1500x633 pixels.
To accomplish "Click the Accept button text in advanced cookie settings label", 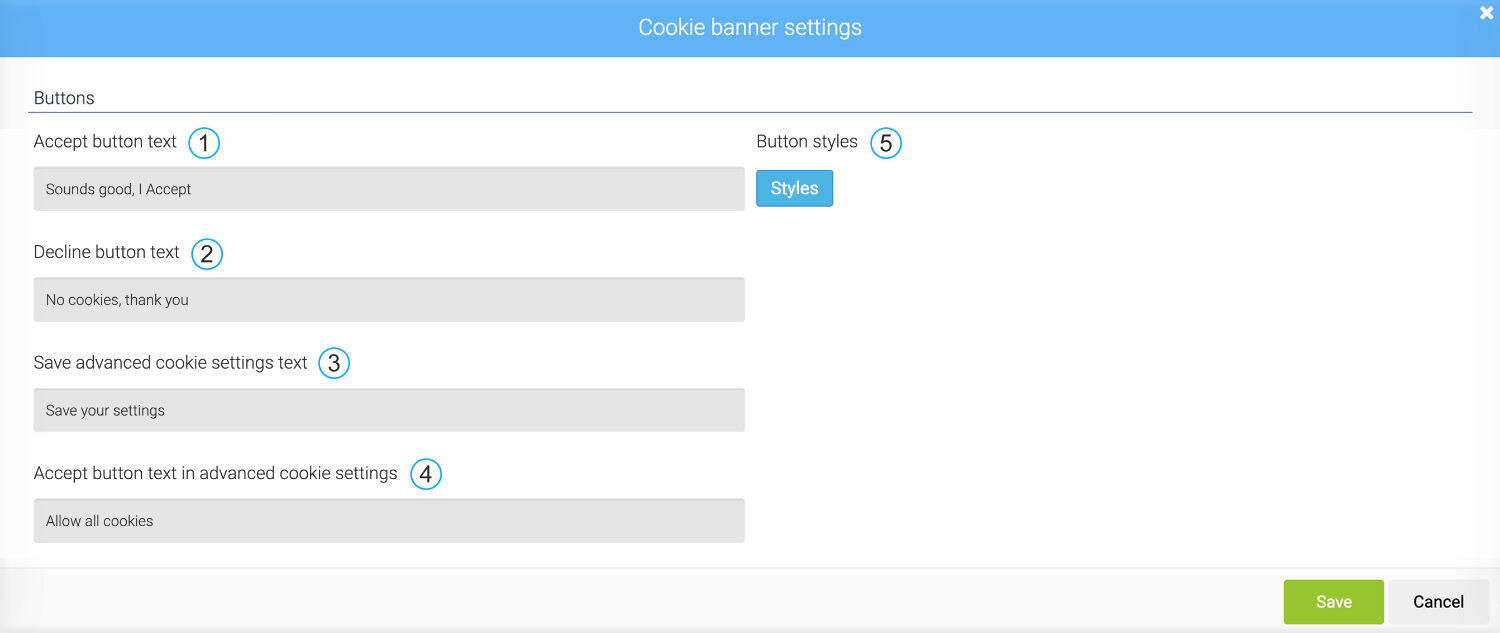I will (216, 472).
